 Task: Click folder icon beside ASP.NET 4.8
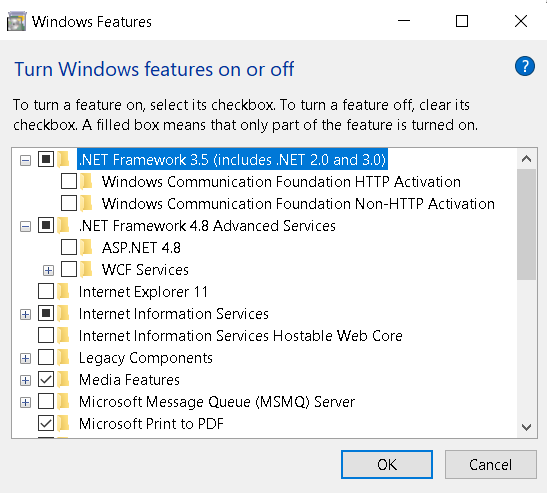86,248
